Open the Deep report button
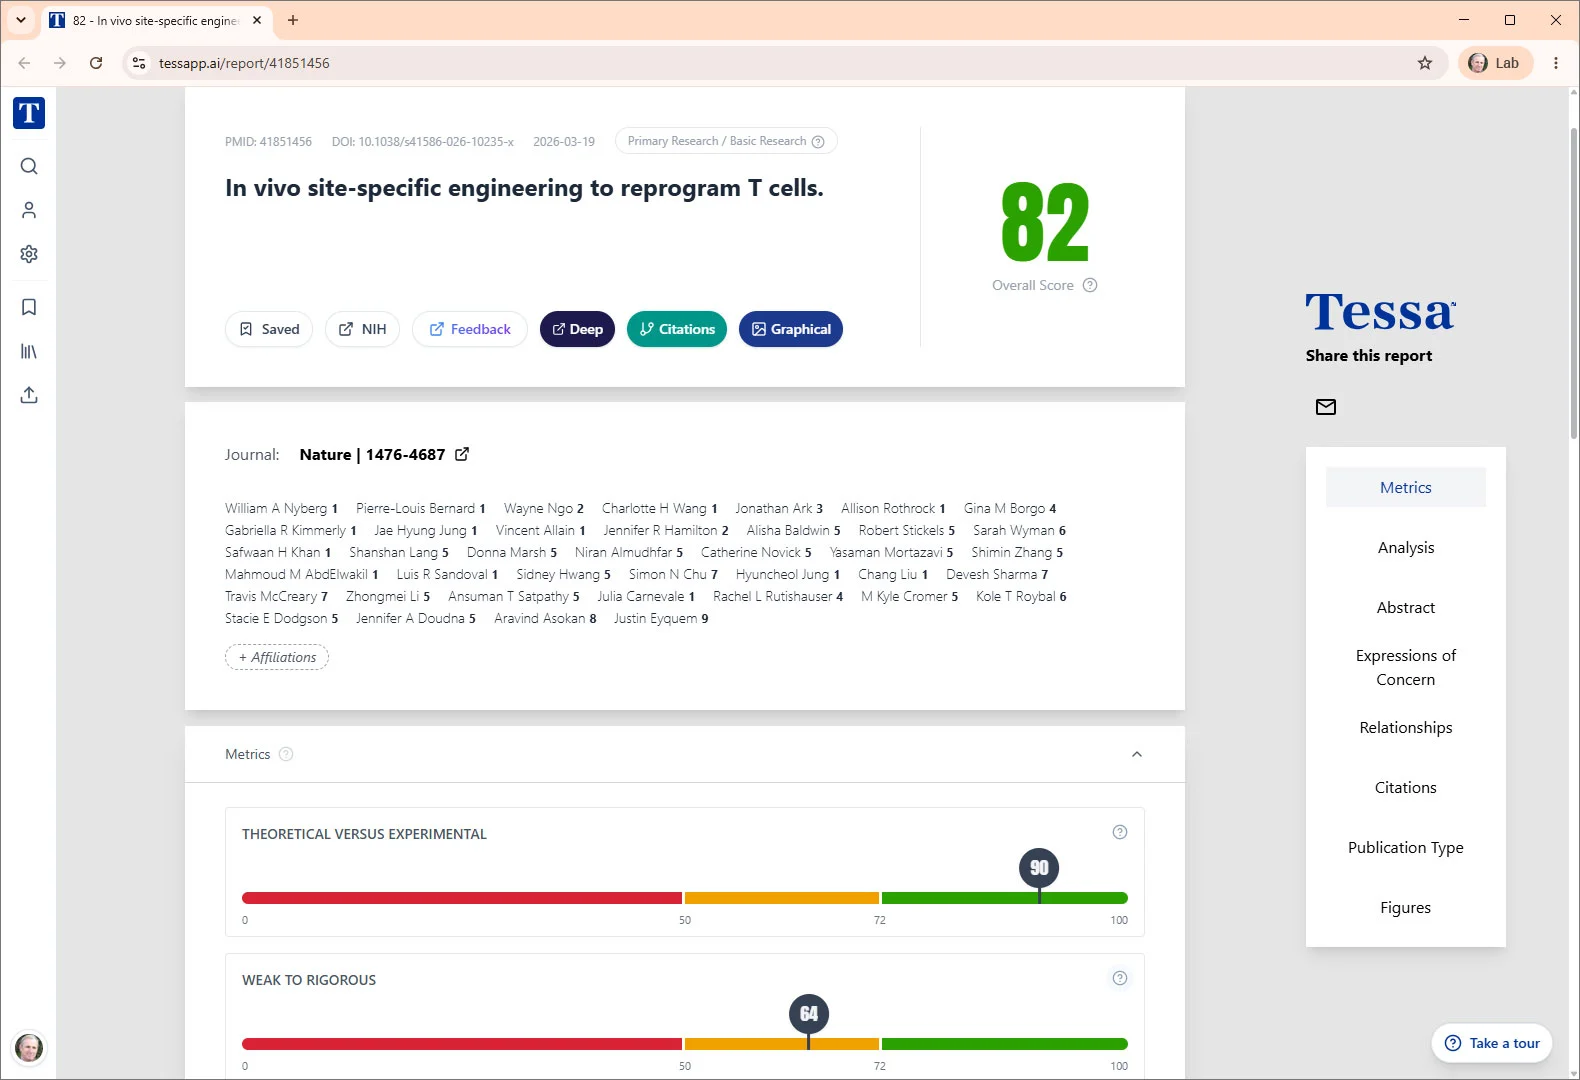The height and width of the screenshot is (1080, 1580). (x=577, y=329)
